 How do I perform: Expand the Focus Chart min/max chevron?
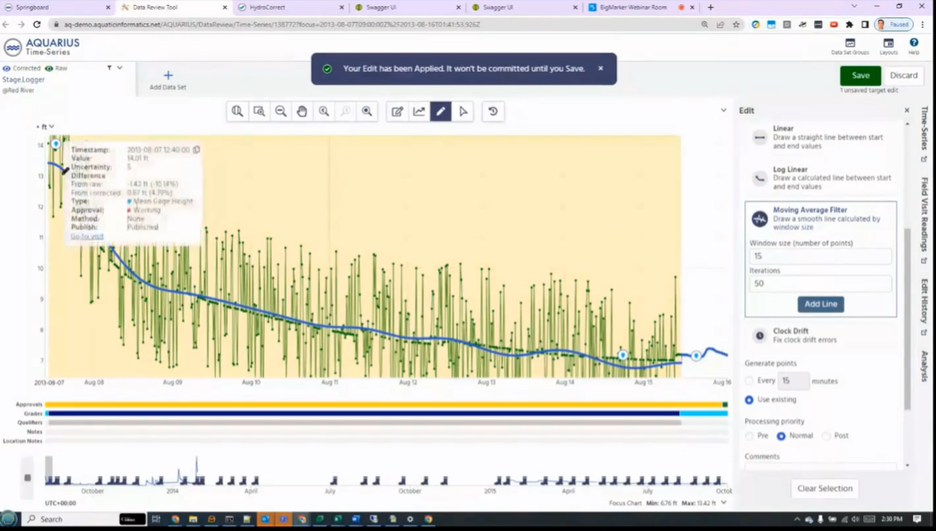[723, 503]
